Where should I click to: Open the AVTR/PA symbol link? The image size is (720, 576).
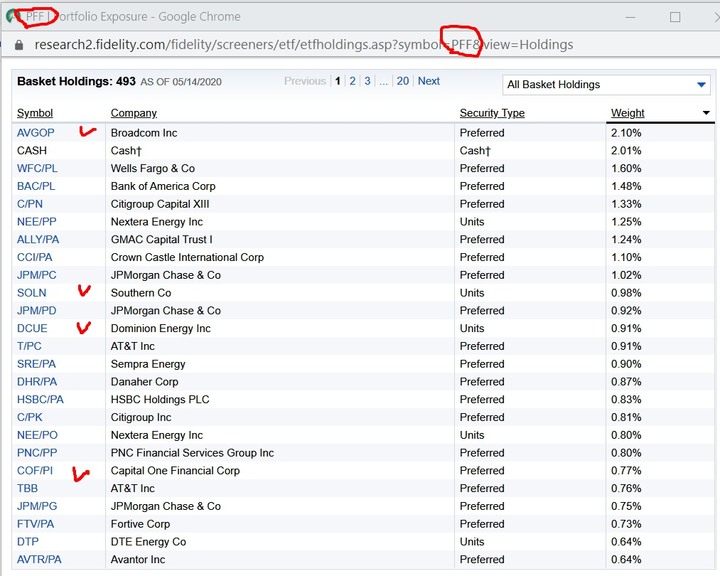tap(39, 559)
